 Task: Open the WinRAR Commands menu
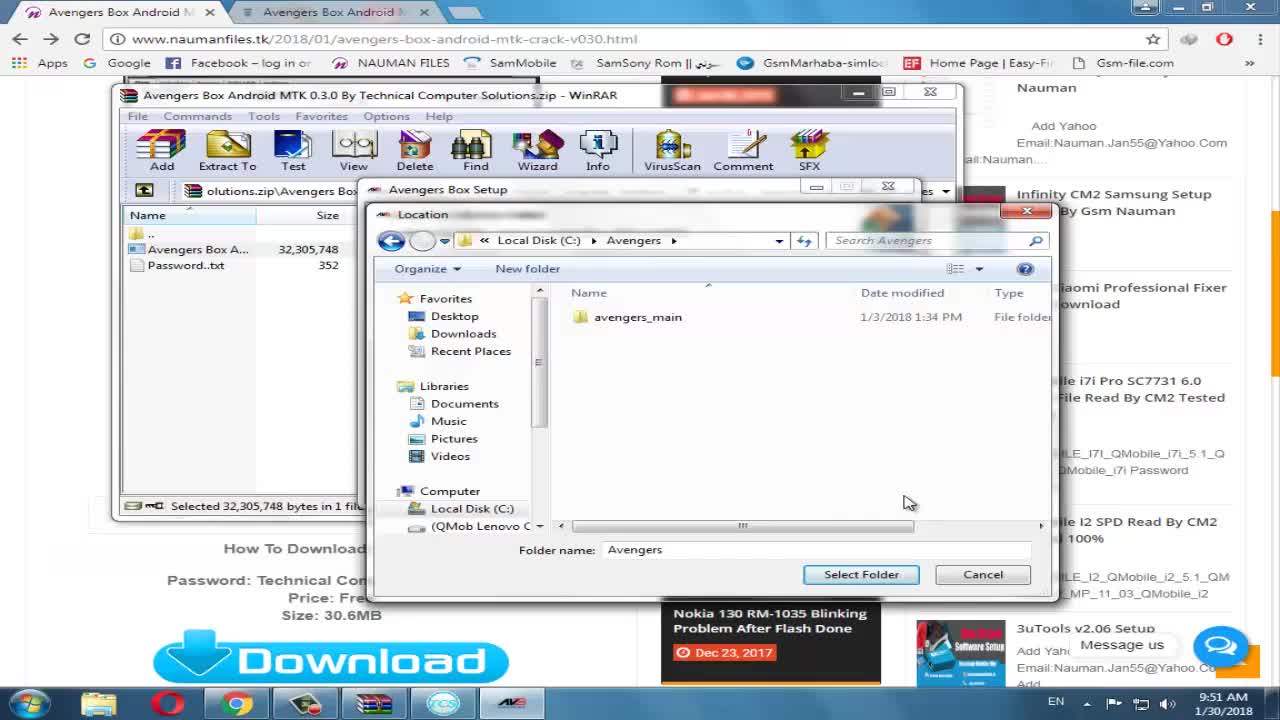(197, 117)
